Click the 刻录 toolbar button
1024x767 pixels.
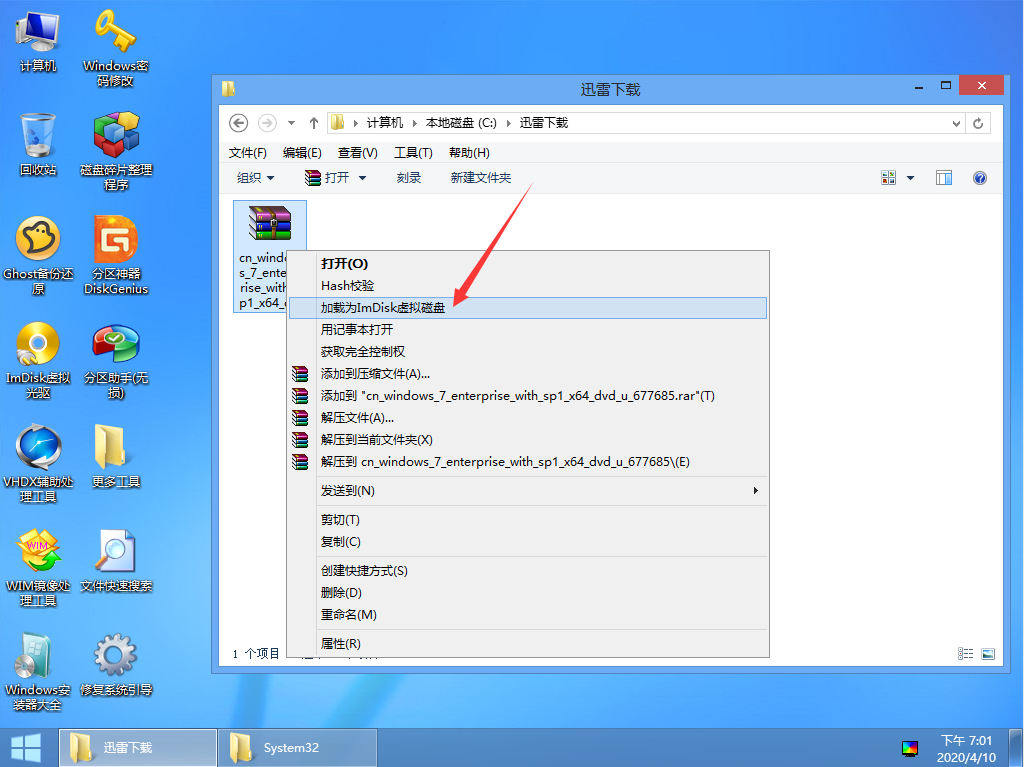point(409,178)
